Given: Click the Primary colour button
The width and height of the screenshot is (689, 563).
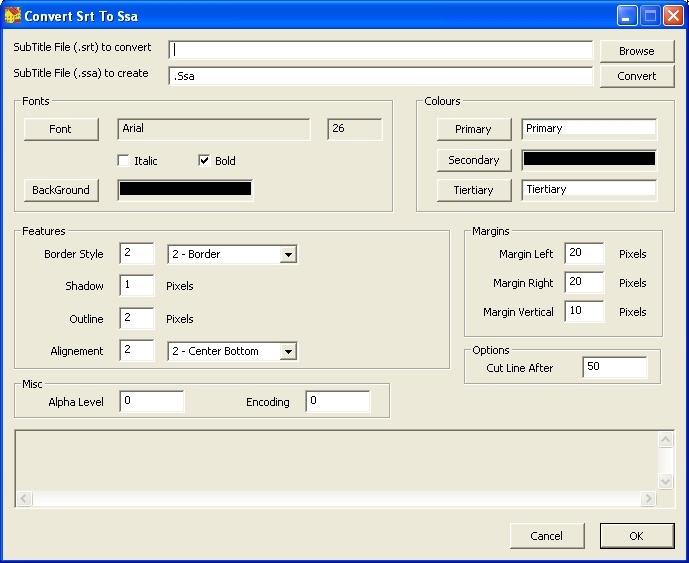Looking at the screenshot, I should coord(474,129).
